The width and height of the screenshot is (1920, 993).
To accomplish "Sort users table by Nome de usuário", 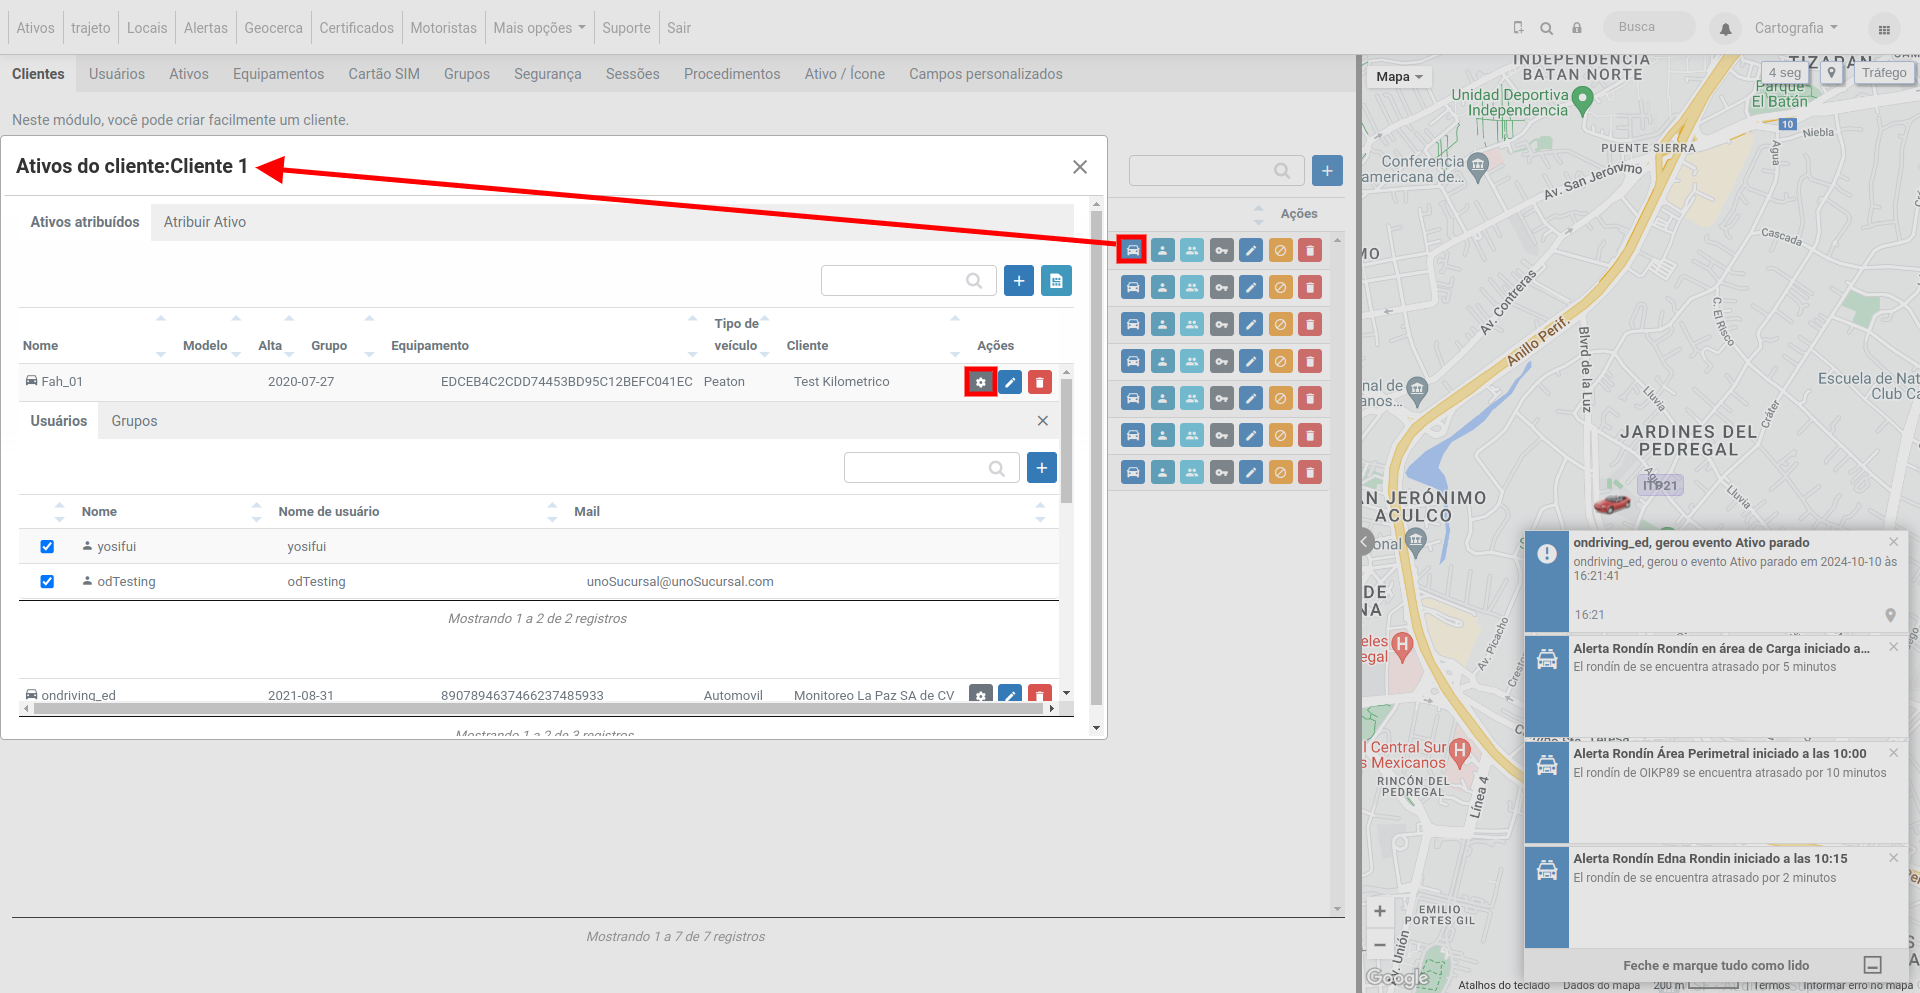I will coord(328,511).
